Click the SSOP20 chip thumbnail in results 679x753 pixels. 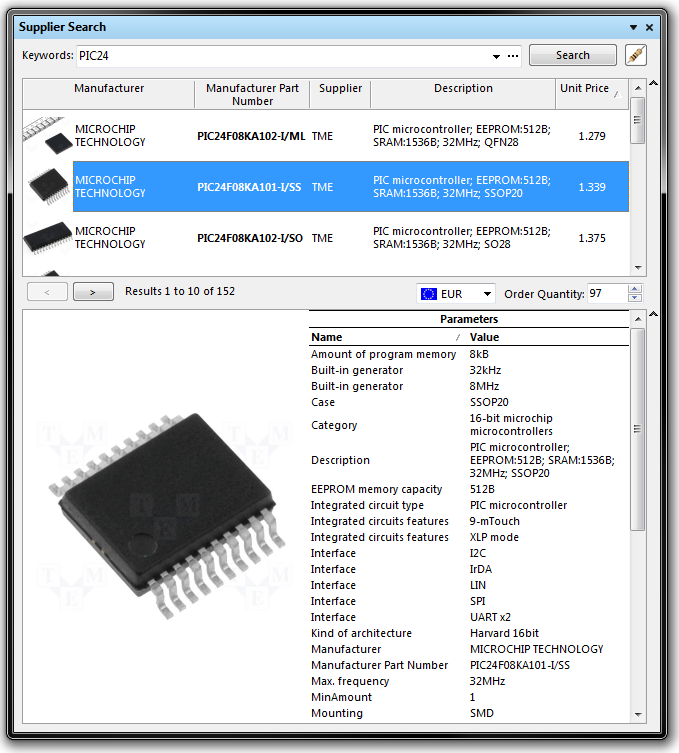coord(48,186)
